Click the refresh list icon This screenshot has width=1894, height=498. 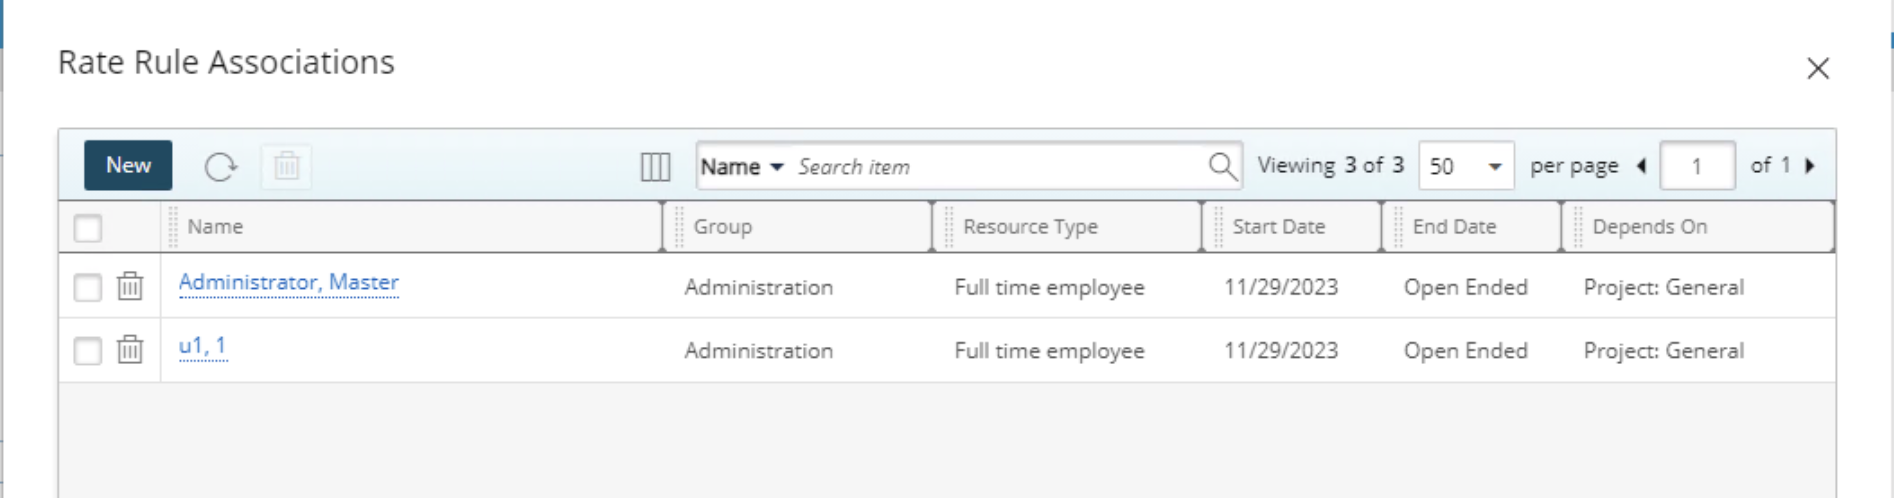click(220, 166)
